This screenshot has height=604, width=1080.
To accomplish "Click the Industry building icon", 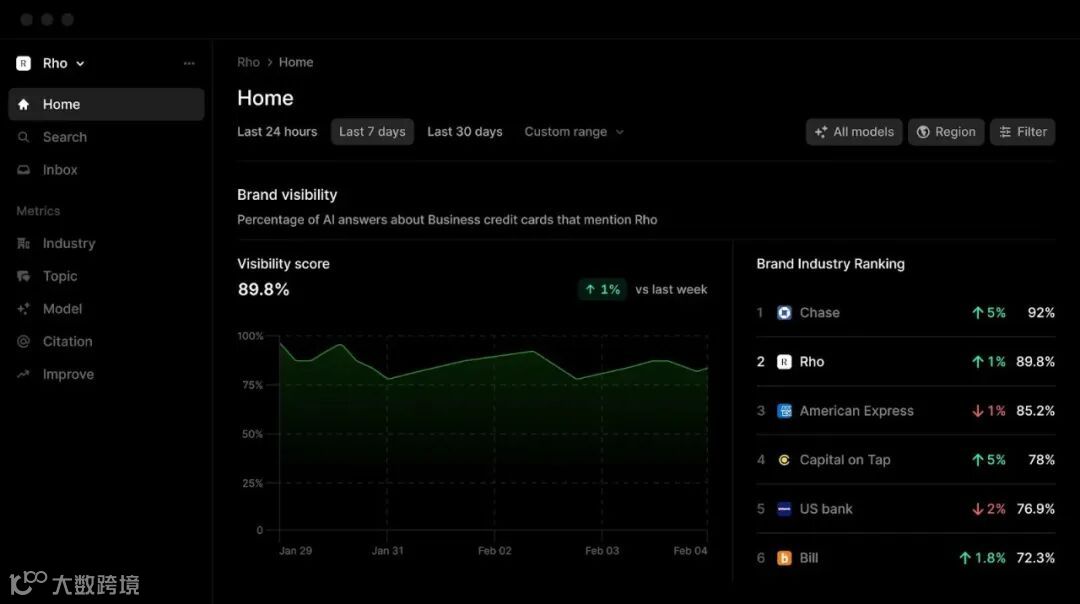I will (x=23, y=243).
